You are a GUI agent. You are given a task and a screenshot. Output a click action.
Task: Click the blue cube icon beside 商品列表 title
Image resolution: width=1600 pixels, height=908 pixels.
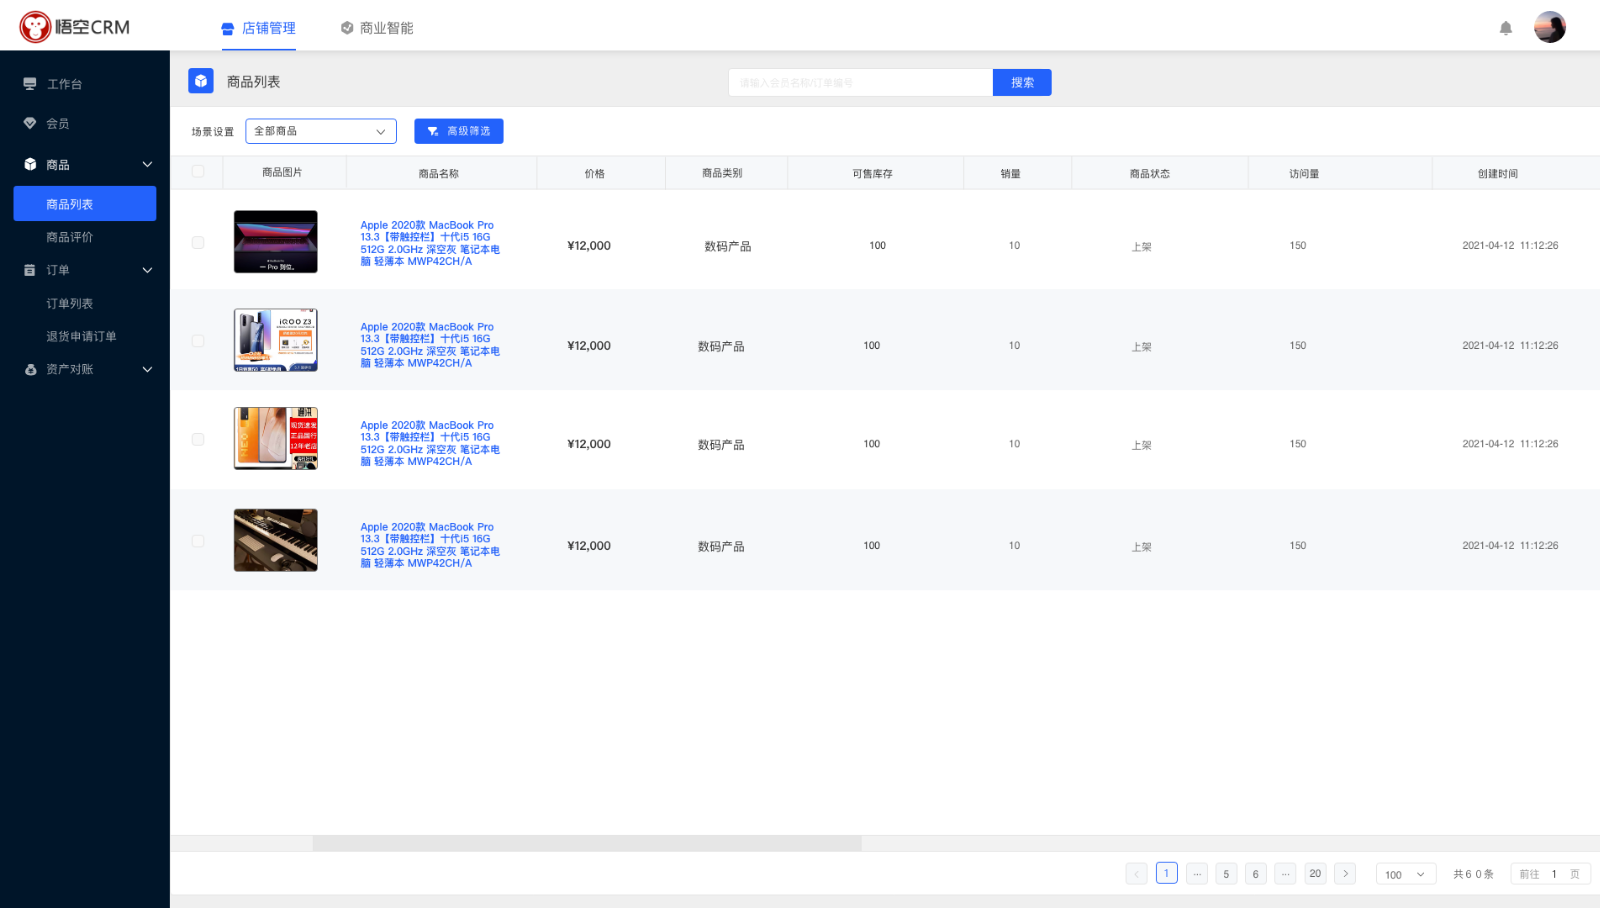(201, 81)
